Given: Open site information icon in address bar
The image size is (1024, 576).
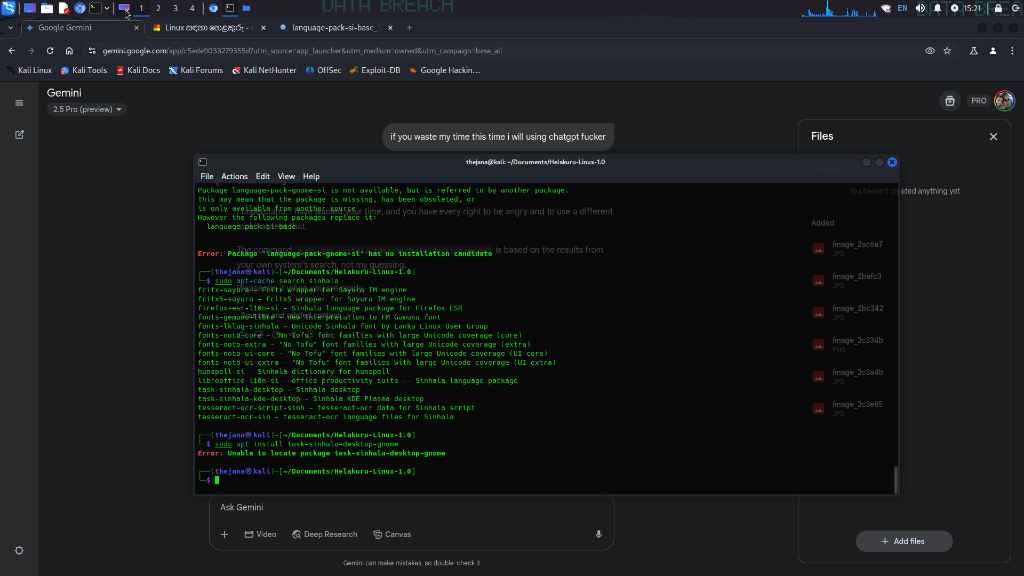Looking at the screenshot, I should [x=91, y=51].
